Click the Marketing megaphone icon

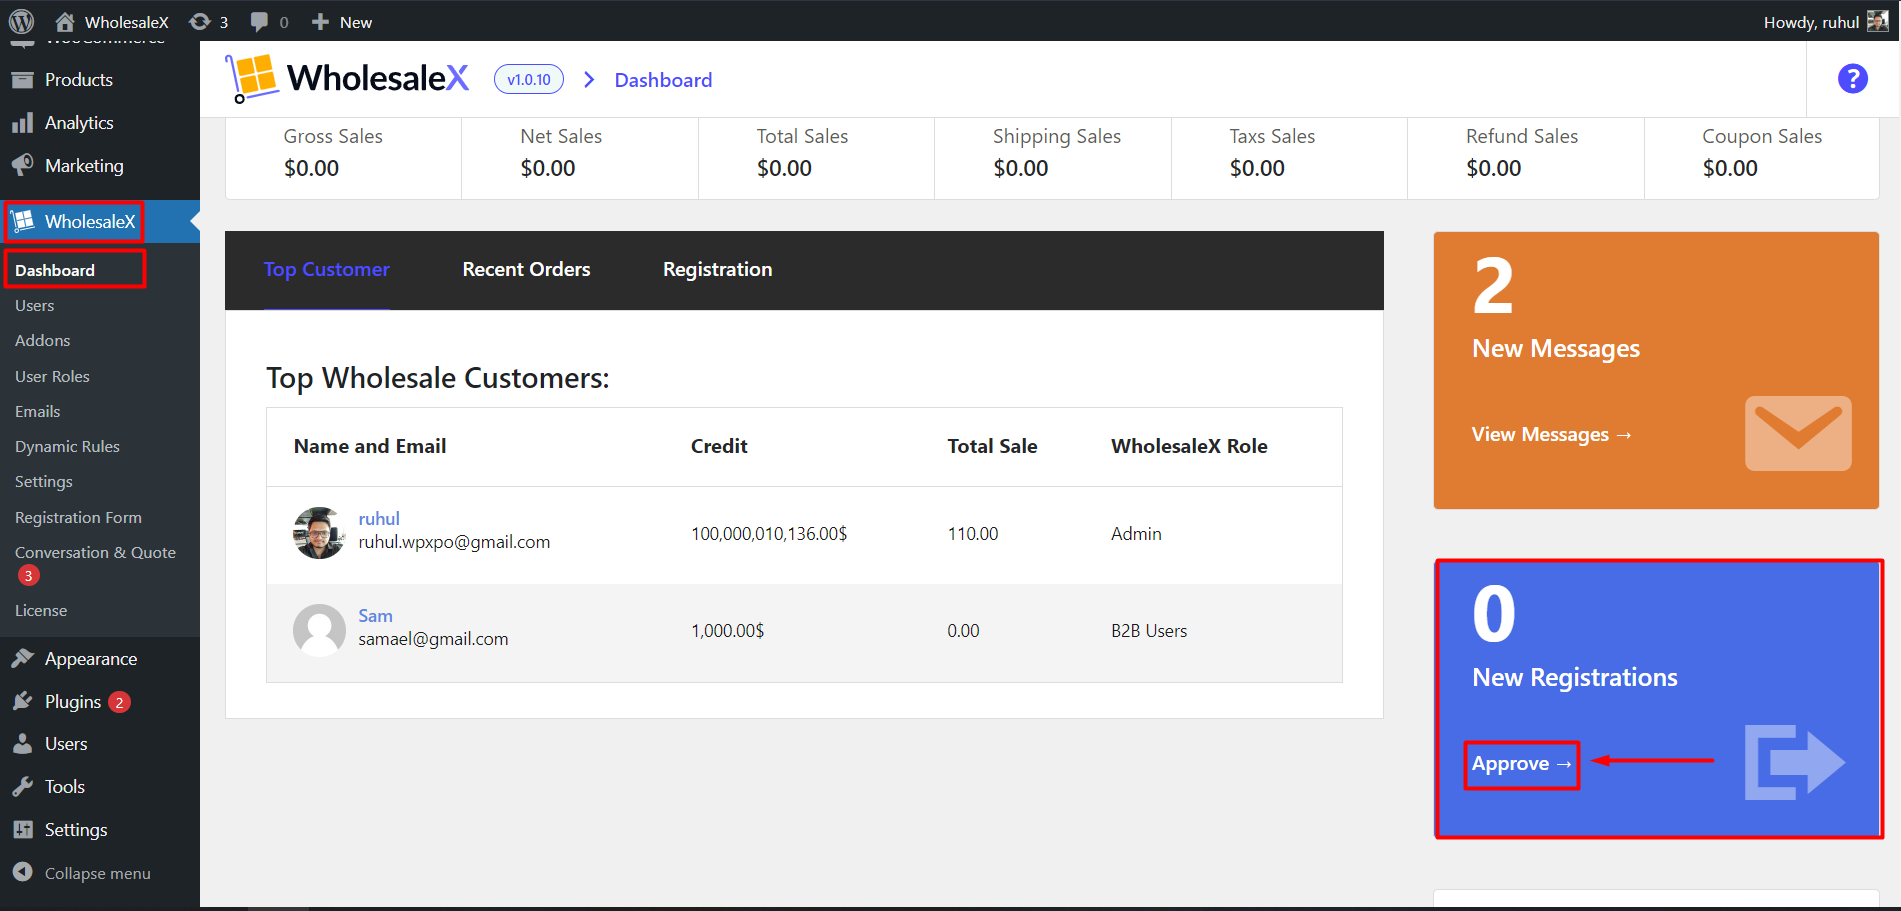(22, 165)
